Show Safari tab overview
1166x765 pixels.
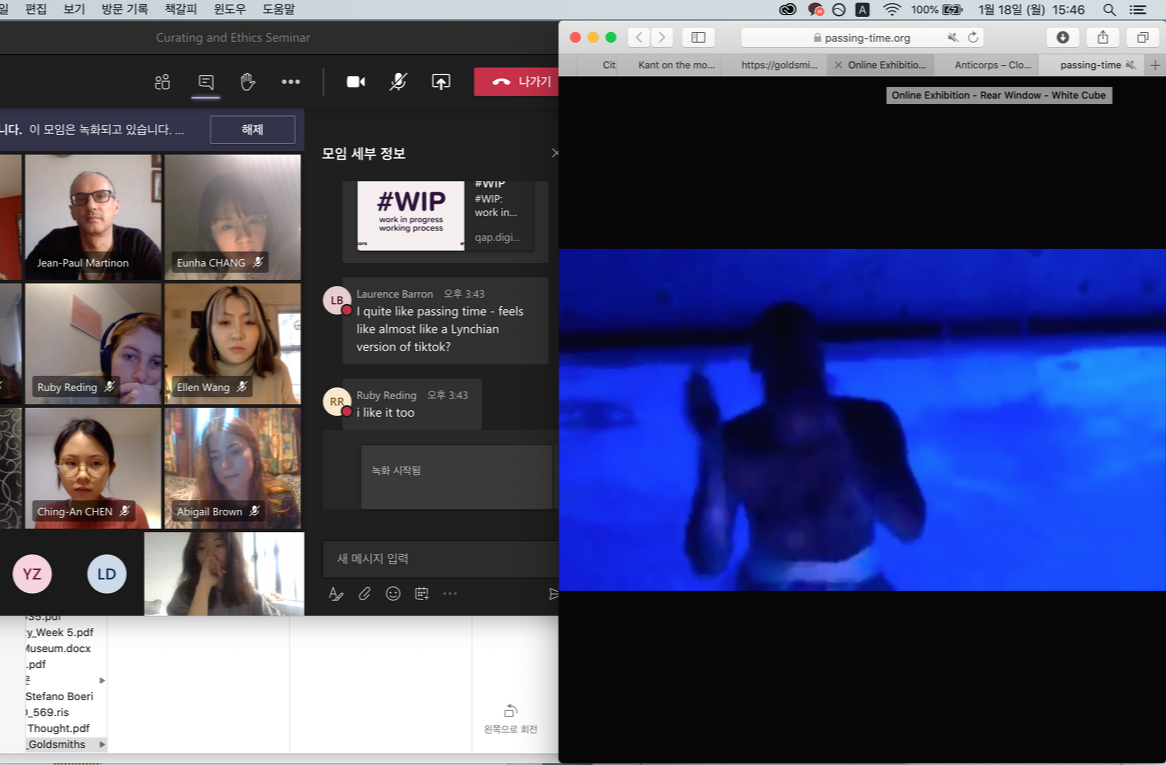[1143, 37]
